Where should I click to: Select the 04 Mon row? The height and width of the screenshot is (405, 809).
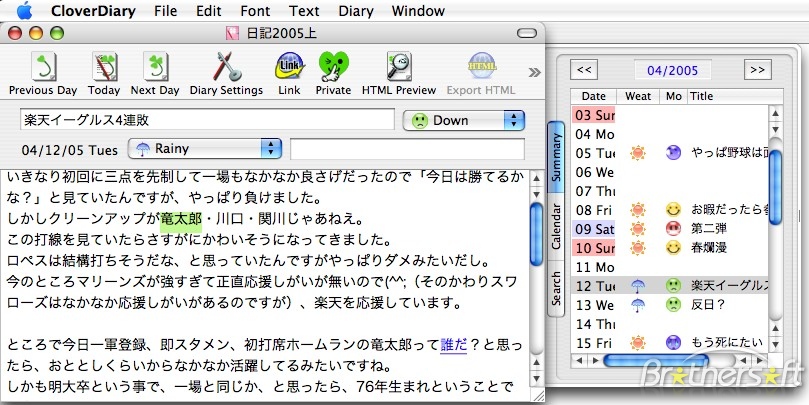670,134
